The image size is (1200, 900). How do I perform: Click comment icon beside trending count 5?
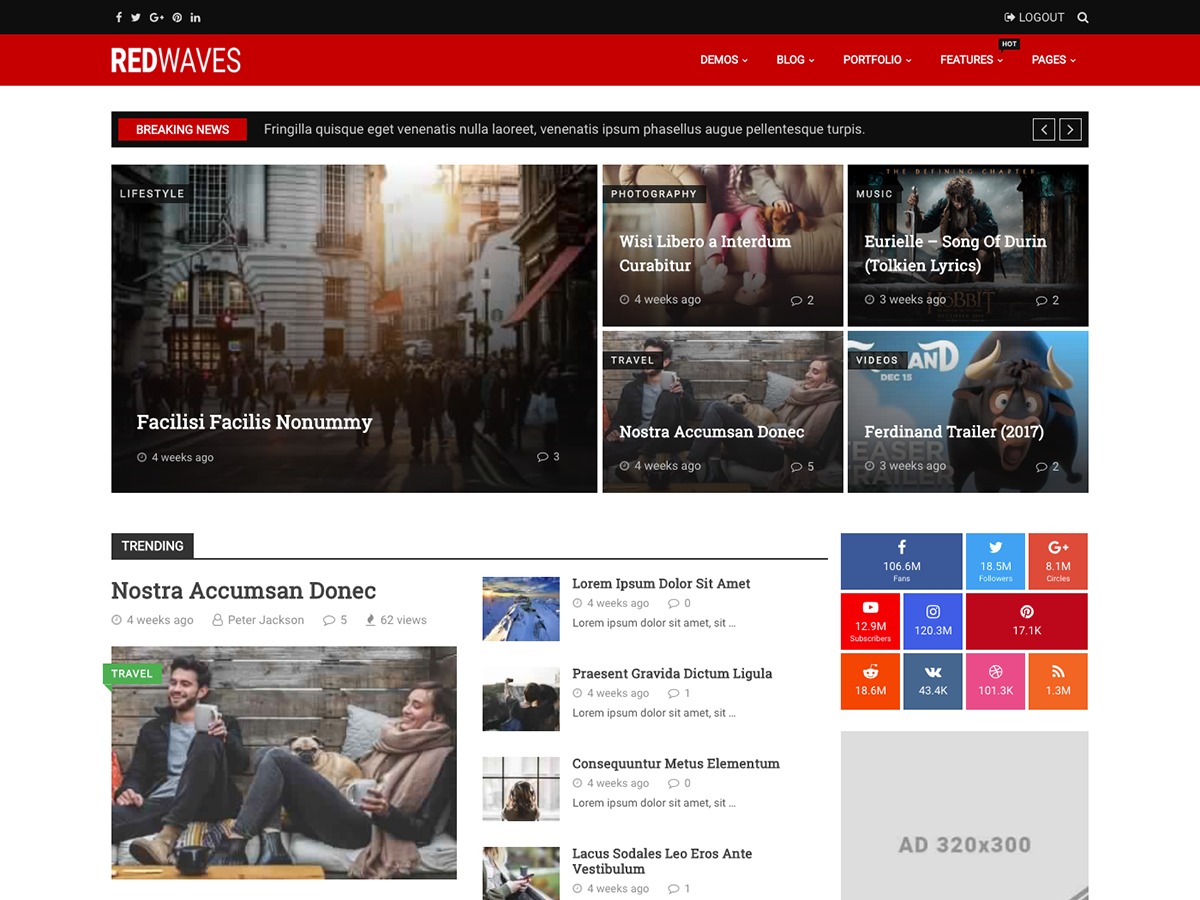[329, 620]
